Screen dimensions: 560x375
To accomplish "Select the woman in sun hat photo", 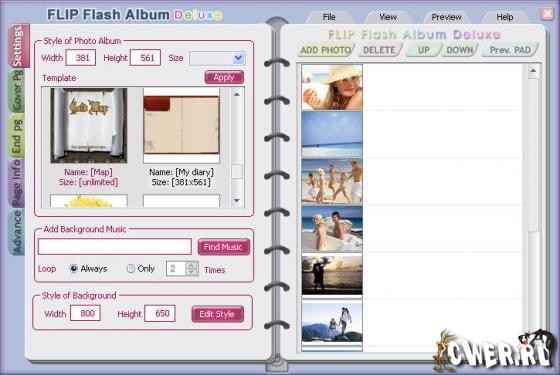I will (x=332, y=87).
